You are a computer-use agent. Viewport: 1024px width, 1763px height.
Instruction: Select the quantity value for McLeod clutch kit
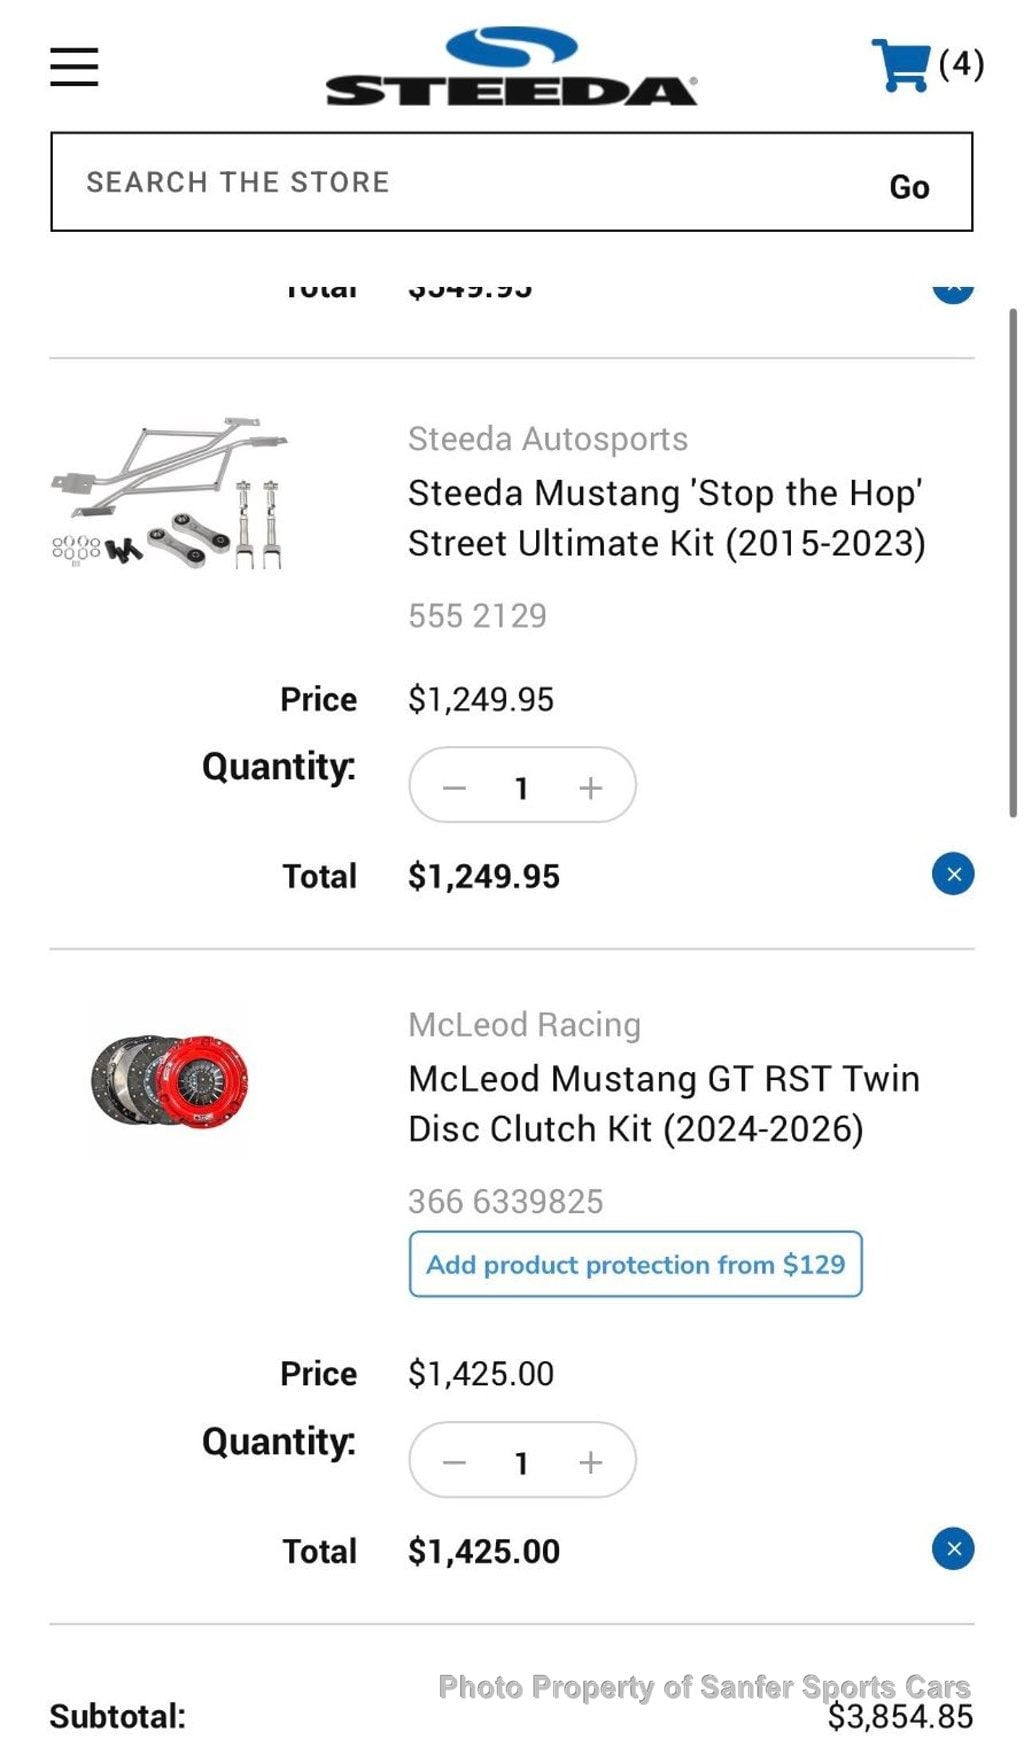pyautogui.click(x=521, y=1463)
